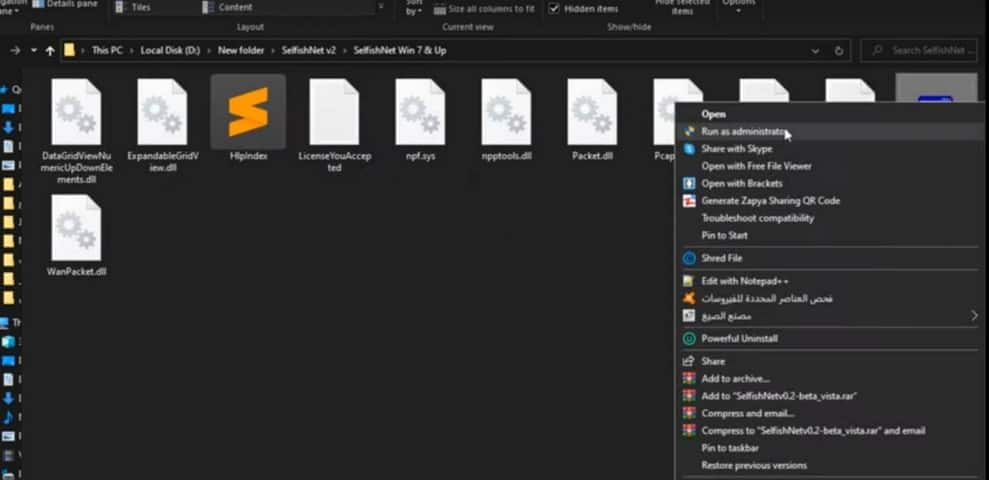Screen dimensions: 989x480
Task: Toggle the Hidden items checkbox
Action: tap(554, 8)
